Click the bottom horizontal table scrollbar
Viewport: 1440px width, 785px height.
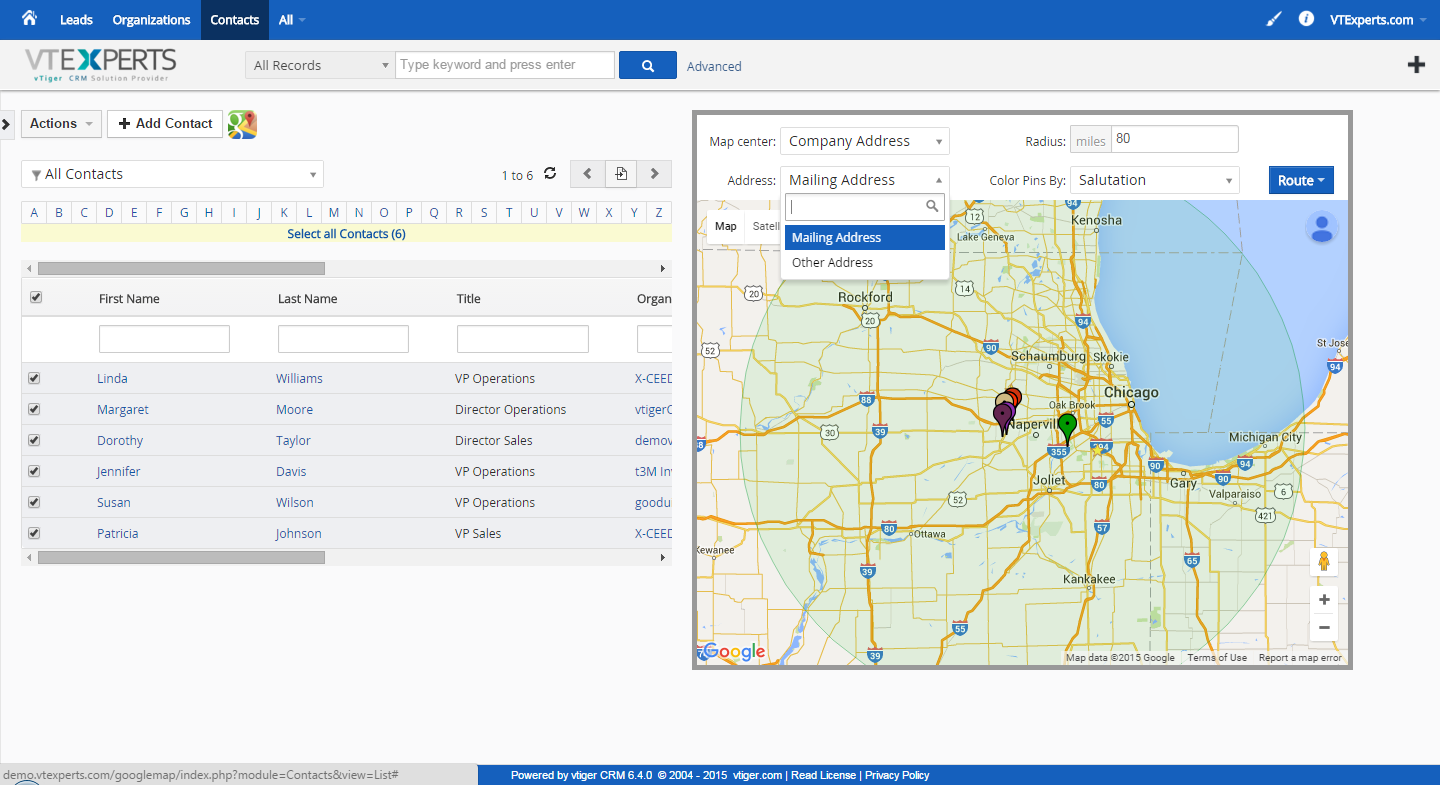[181, 557]
